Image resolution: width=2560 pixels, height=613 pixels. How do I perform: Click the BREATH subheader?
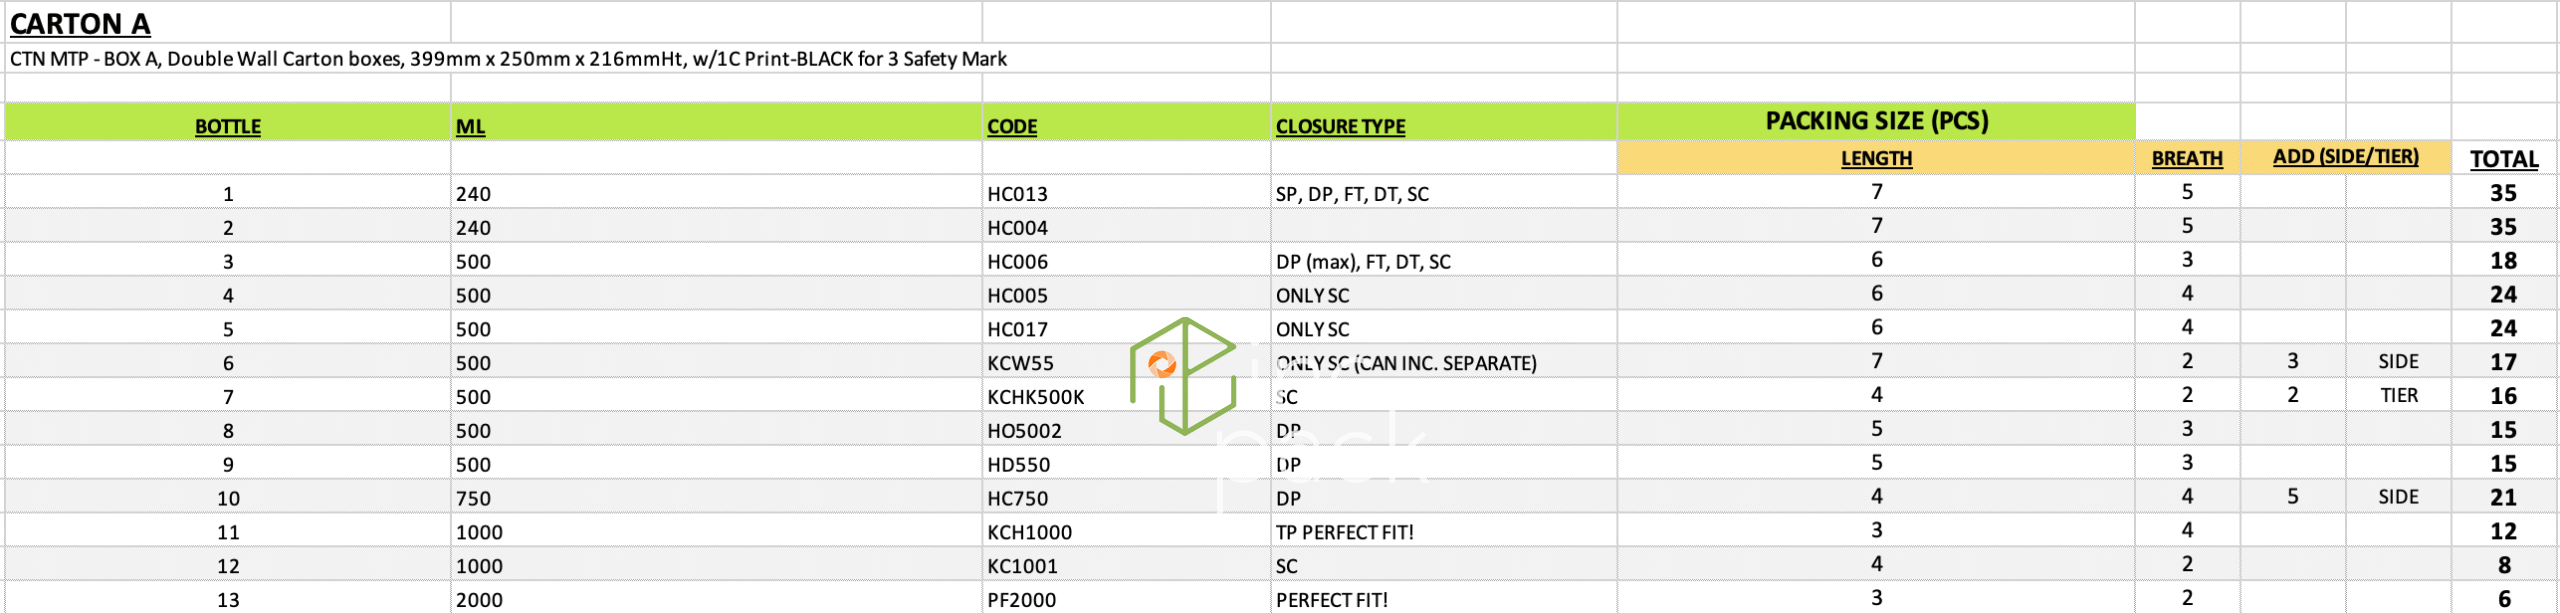click(x=2187, y=158)
